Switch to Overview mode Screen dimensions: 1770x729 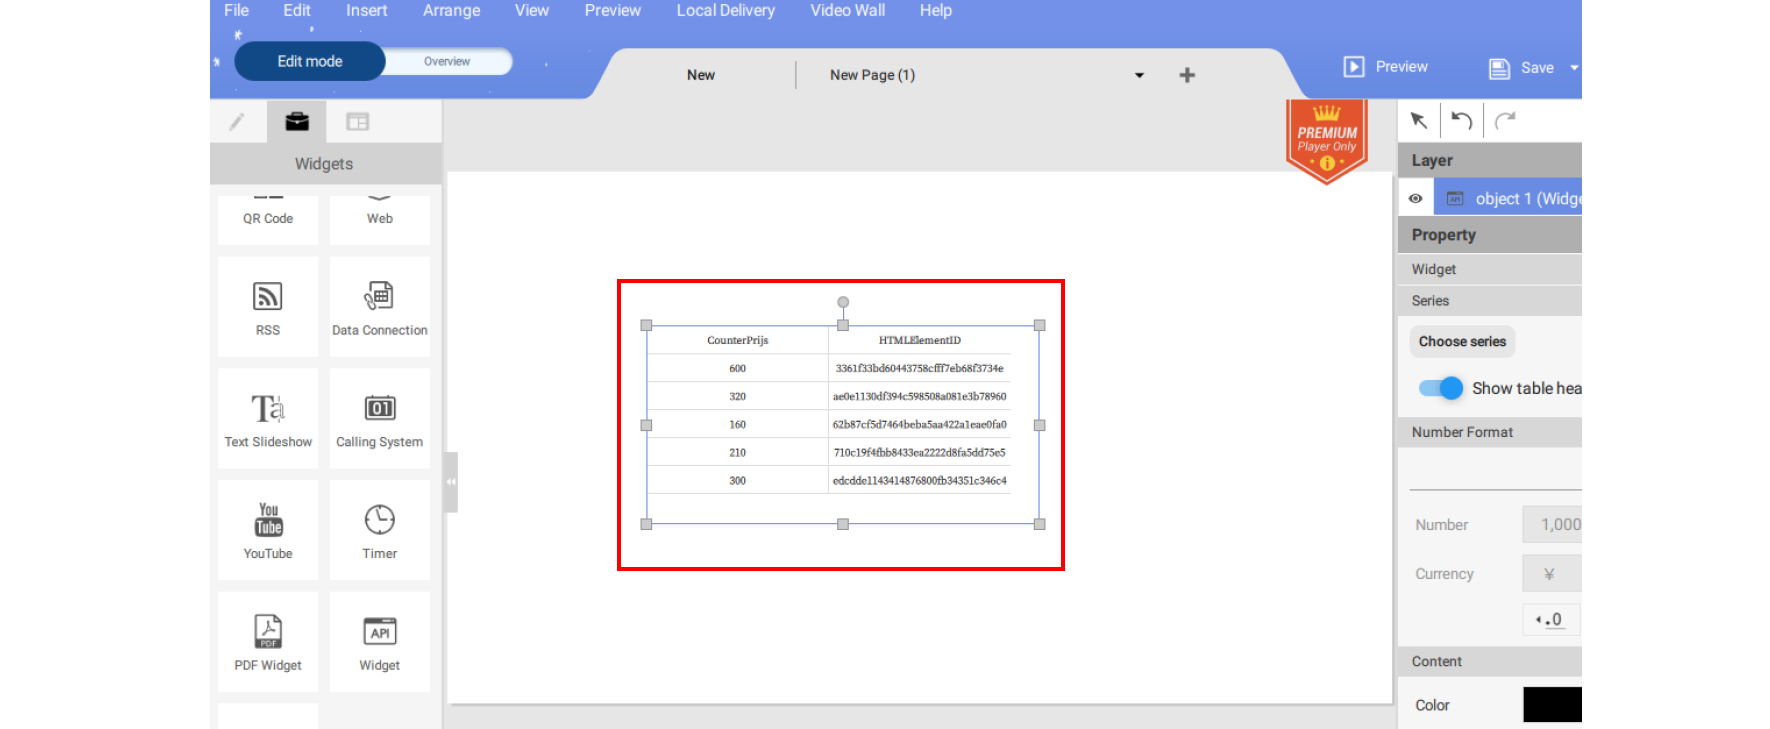pyautogui.click(x=447, y=61)
